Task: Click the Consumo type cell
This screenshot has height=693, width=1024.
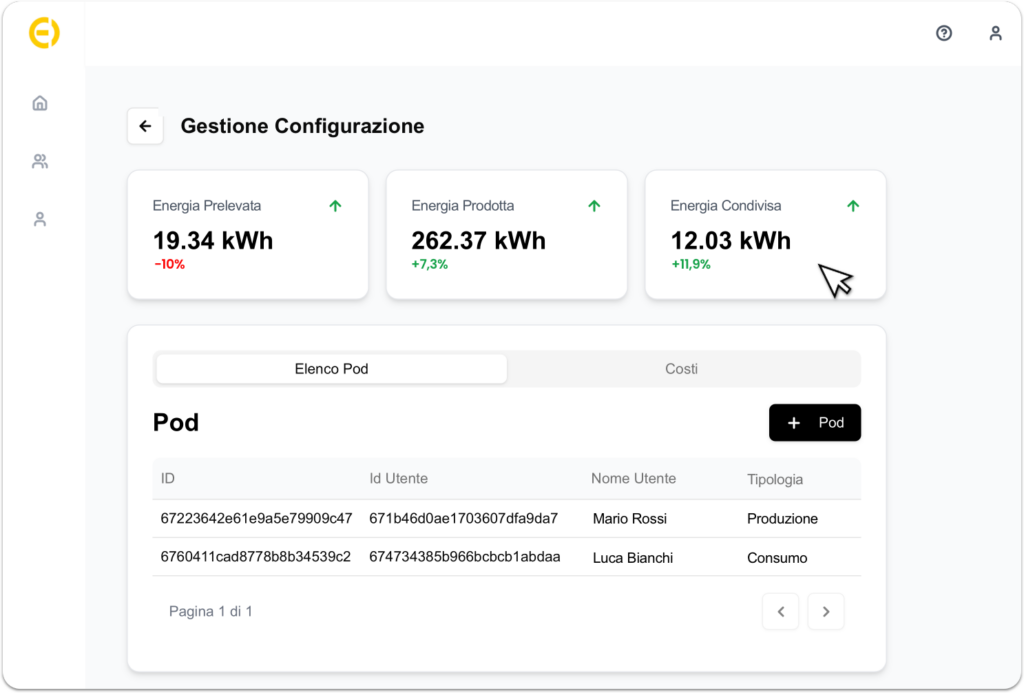Action: click(777, 558)
